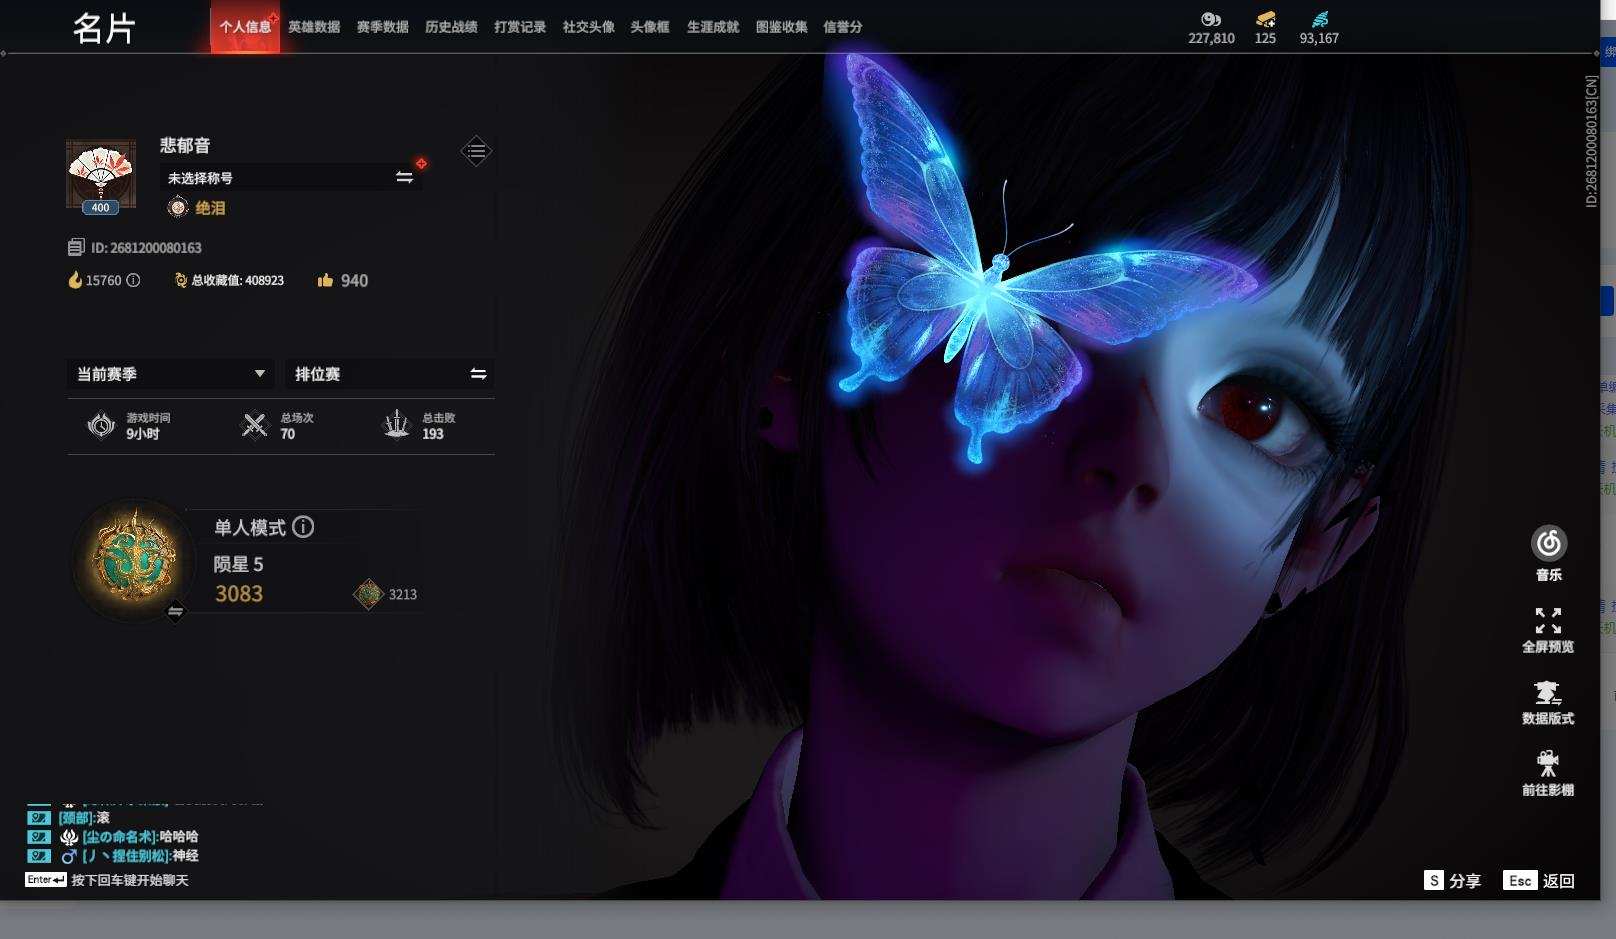Image resolution: width=1616 pixels, height=939 pixels.
Task: Click the chat prompt 按下回车键开始聊天
Action: pyautogui.click(x=130, y=880)
